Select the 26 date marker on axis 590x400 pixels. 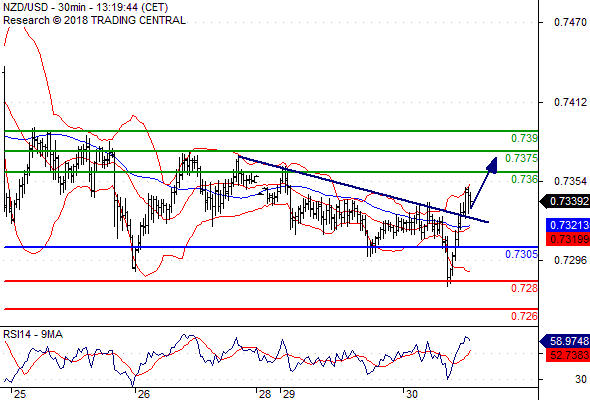point(143,394)
